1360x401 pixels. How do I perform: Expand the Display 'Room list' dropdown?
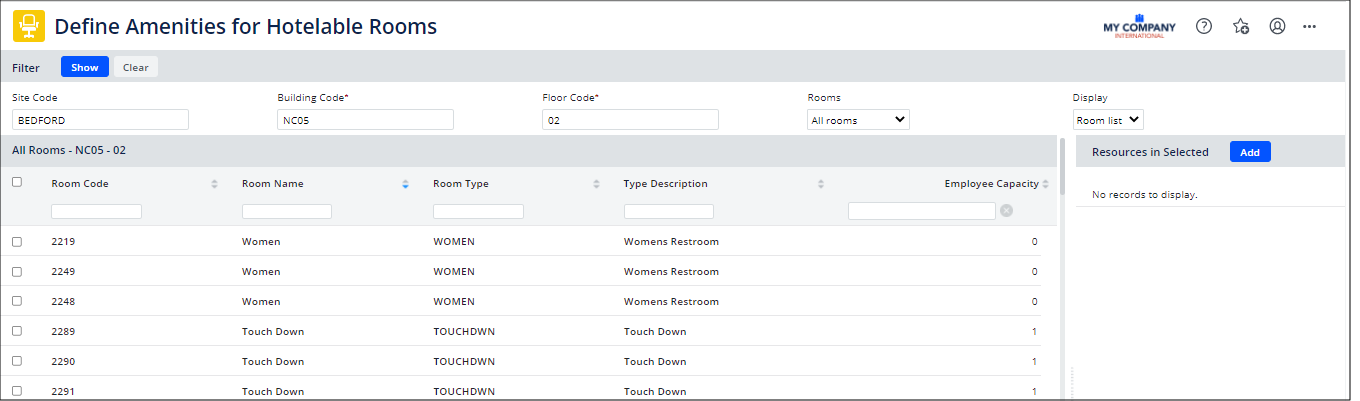(1108, 120)
